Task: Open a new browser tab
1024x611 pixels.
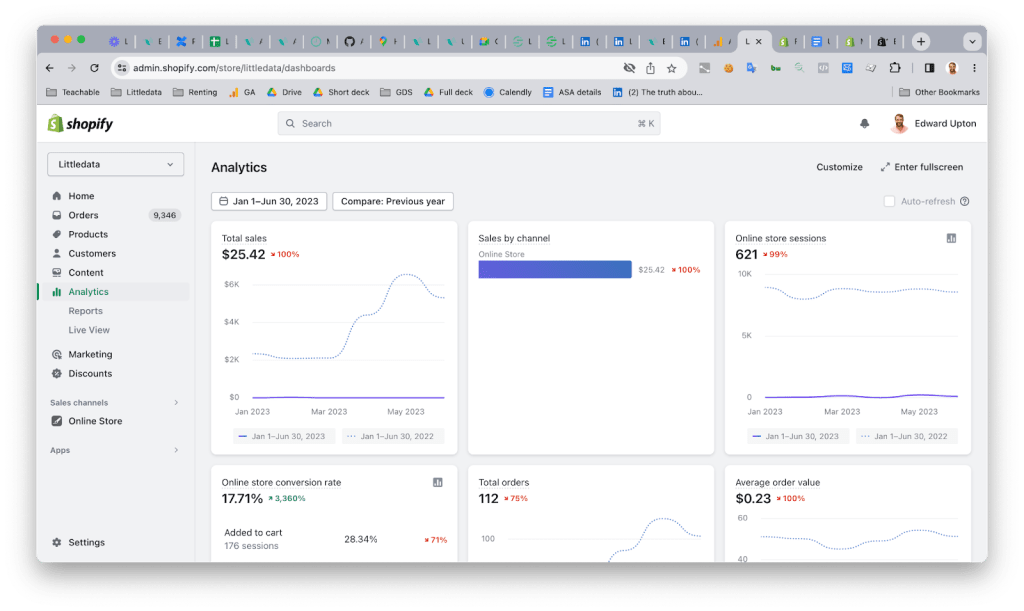Action: click(x=921, y=42)
